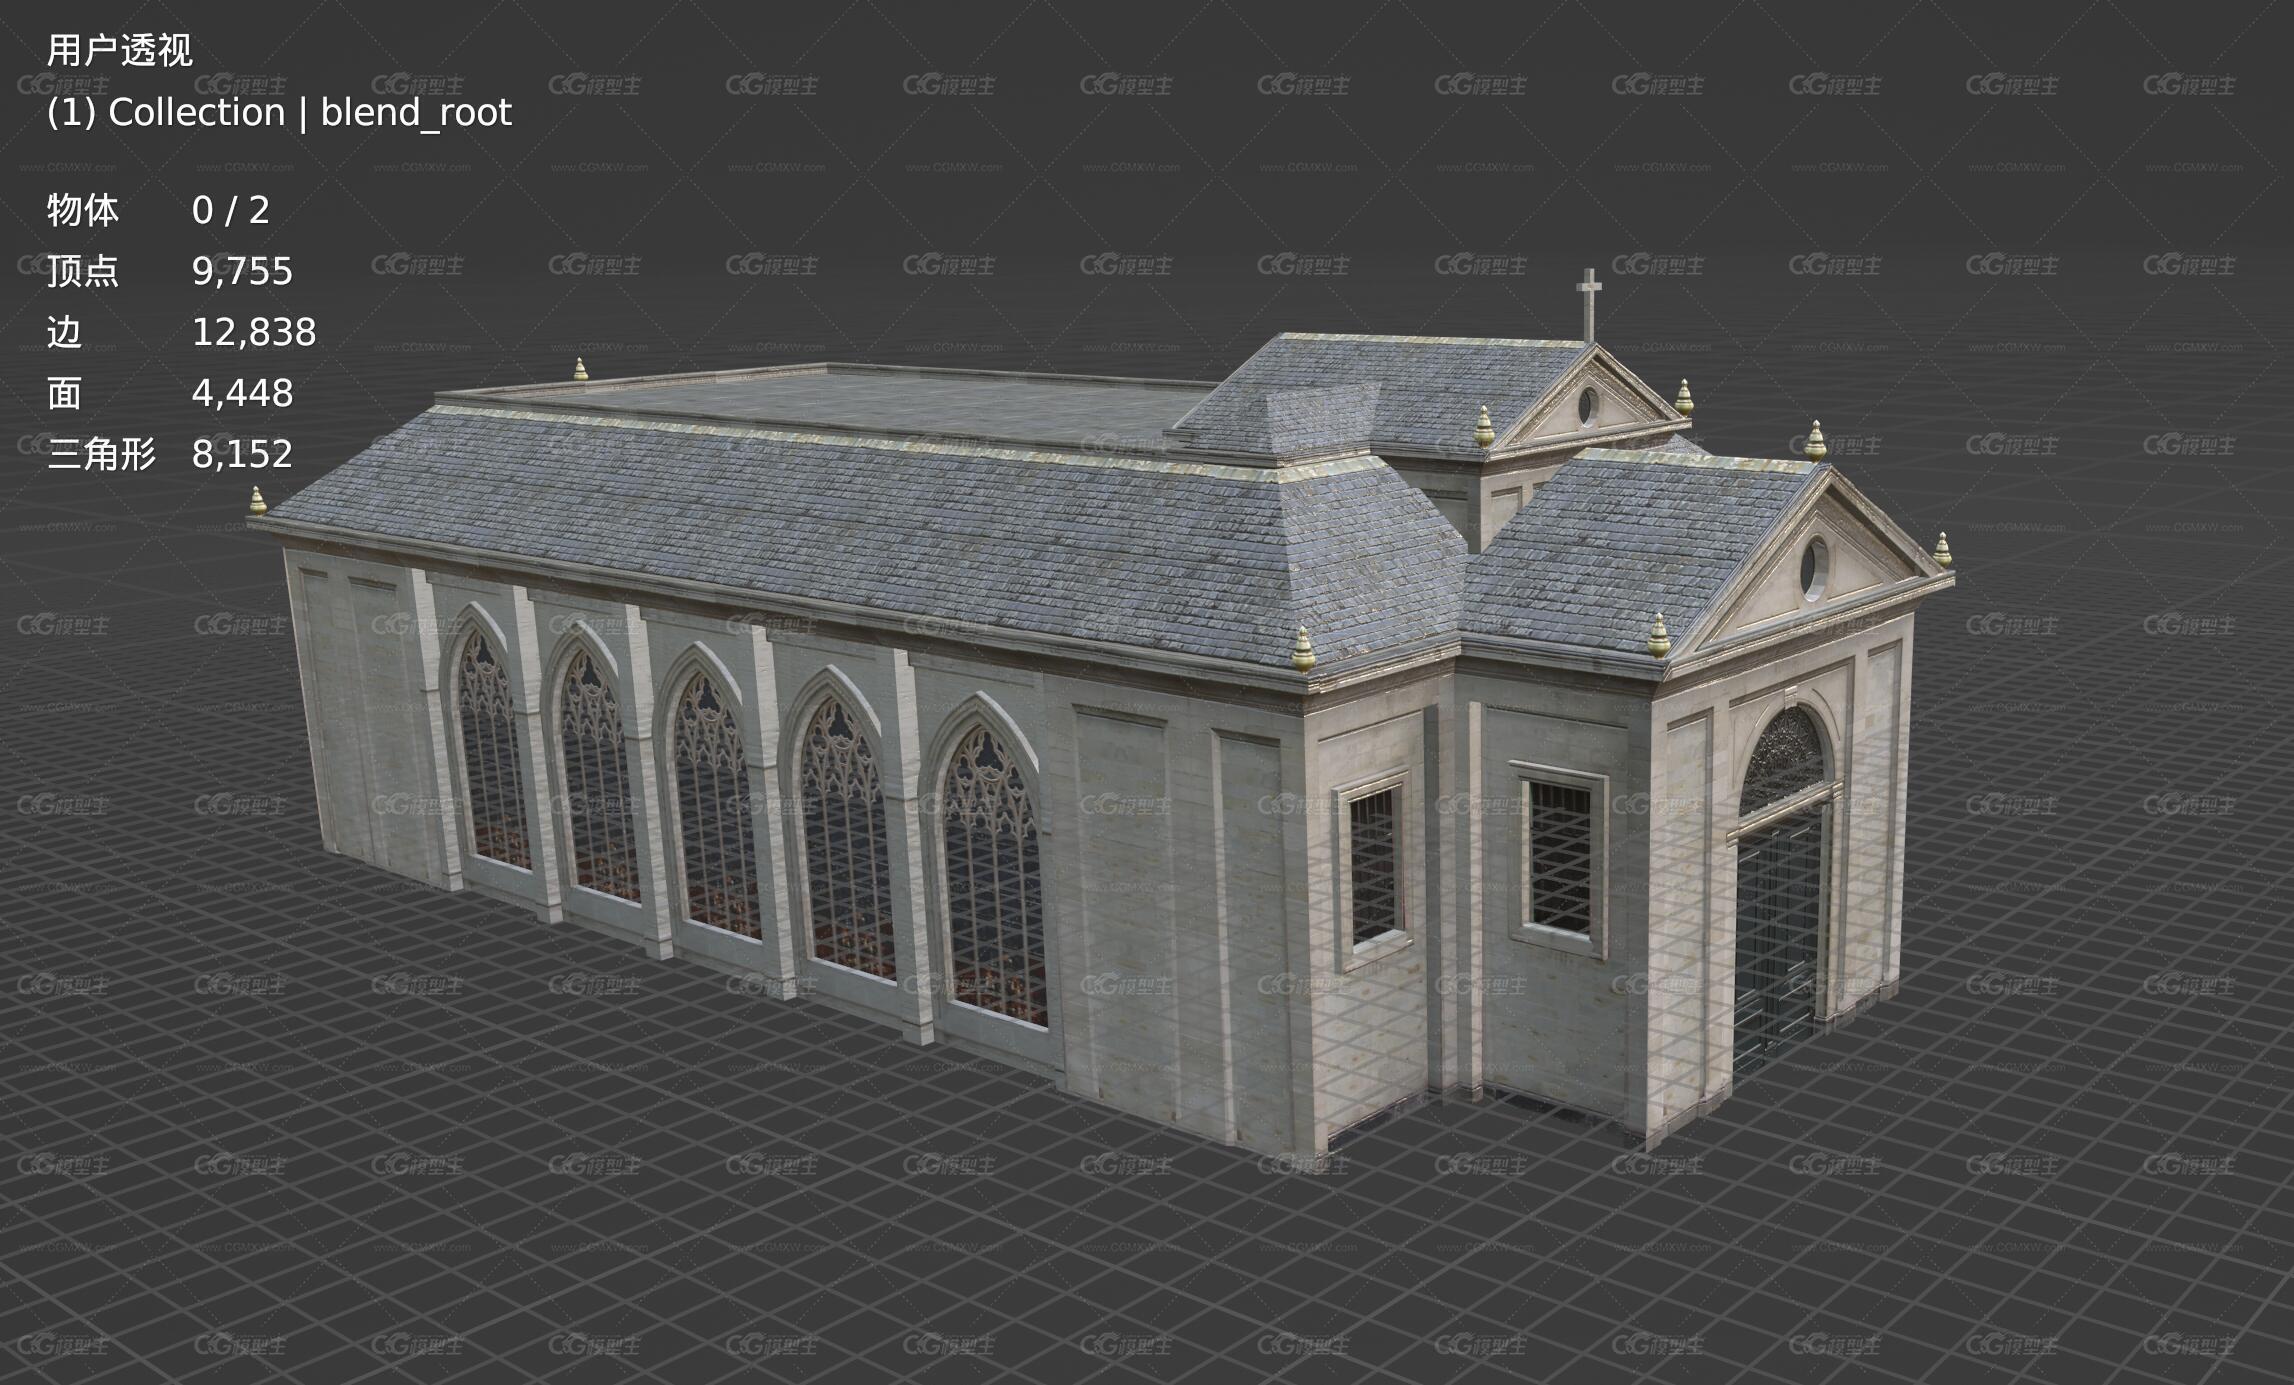Click the vertex count '9,755'

[x=242, y=271]
